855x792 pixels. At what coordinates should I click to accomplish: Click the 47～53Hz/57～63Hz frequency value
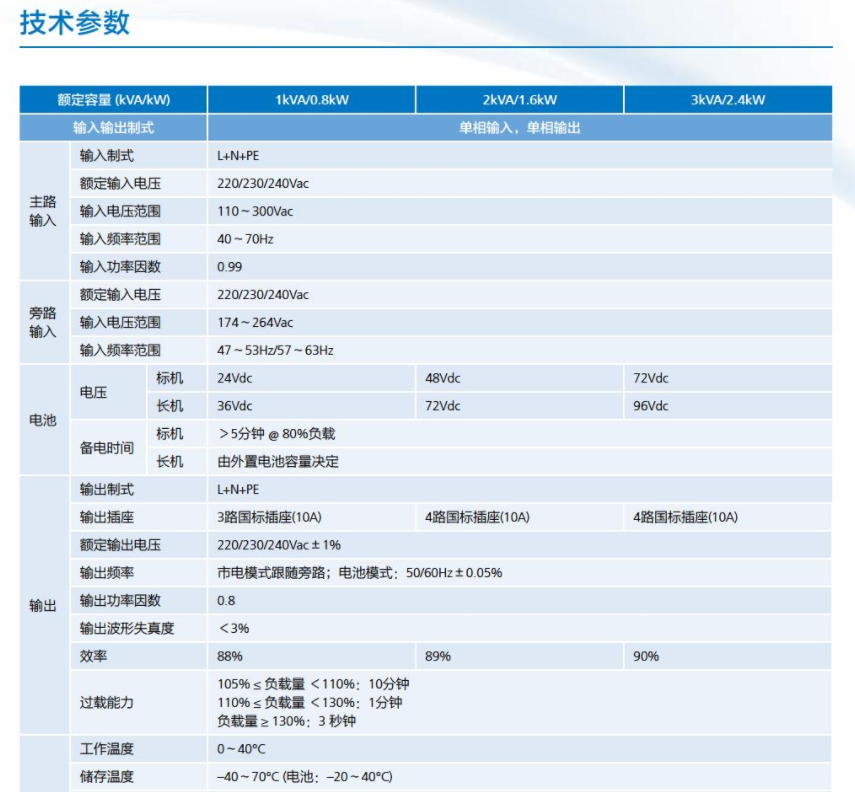[275, 350]
